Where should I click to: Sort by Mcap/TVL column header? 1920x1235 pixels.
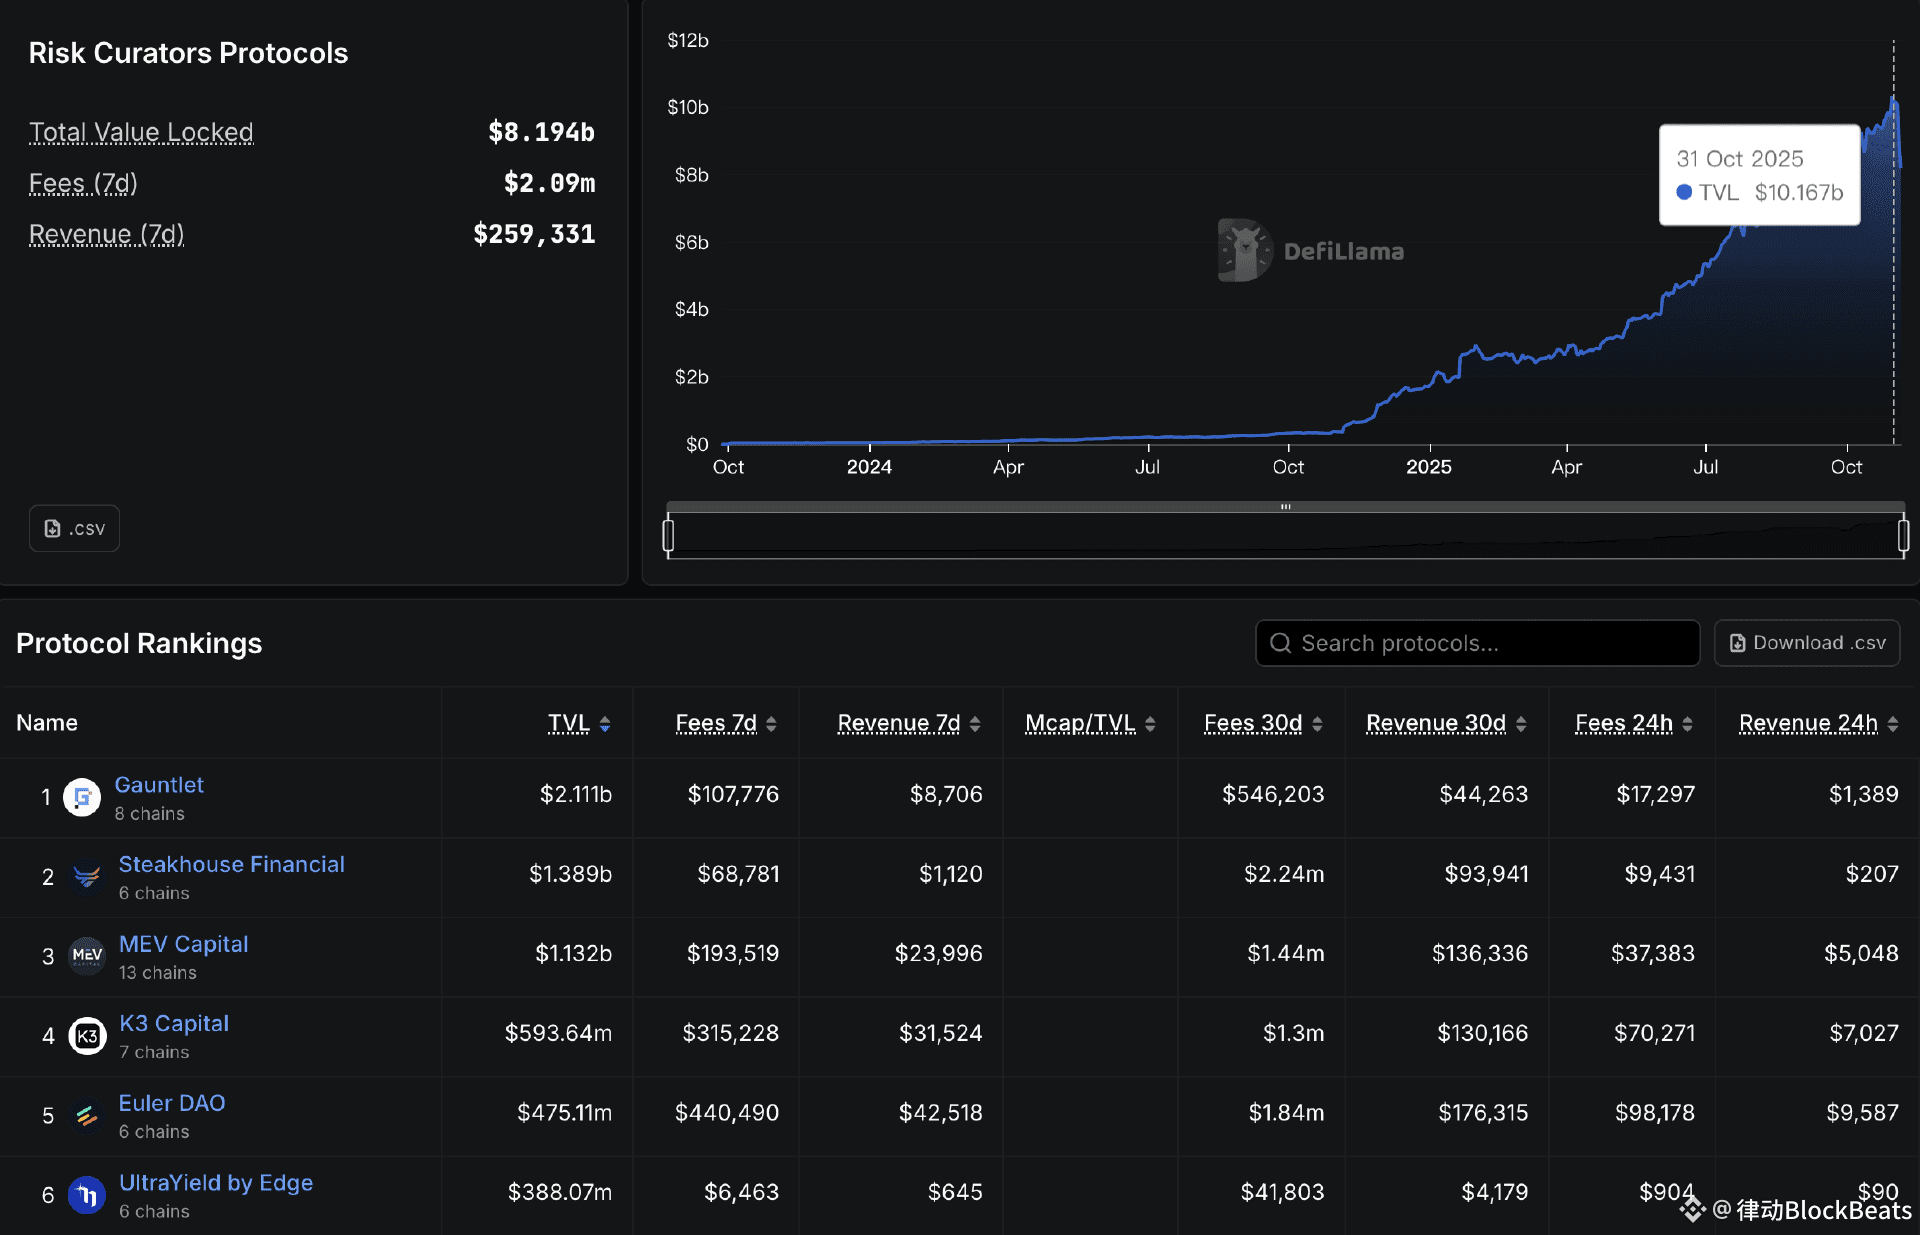coord(1080,723)
